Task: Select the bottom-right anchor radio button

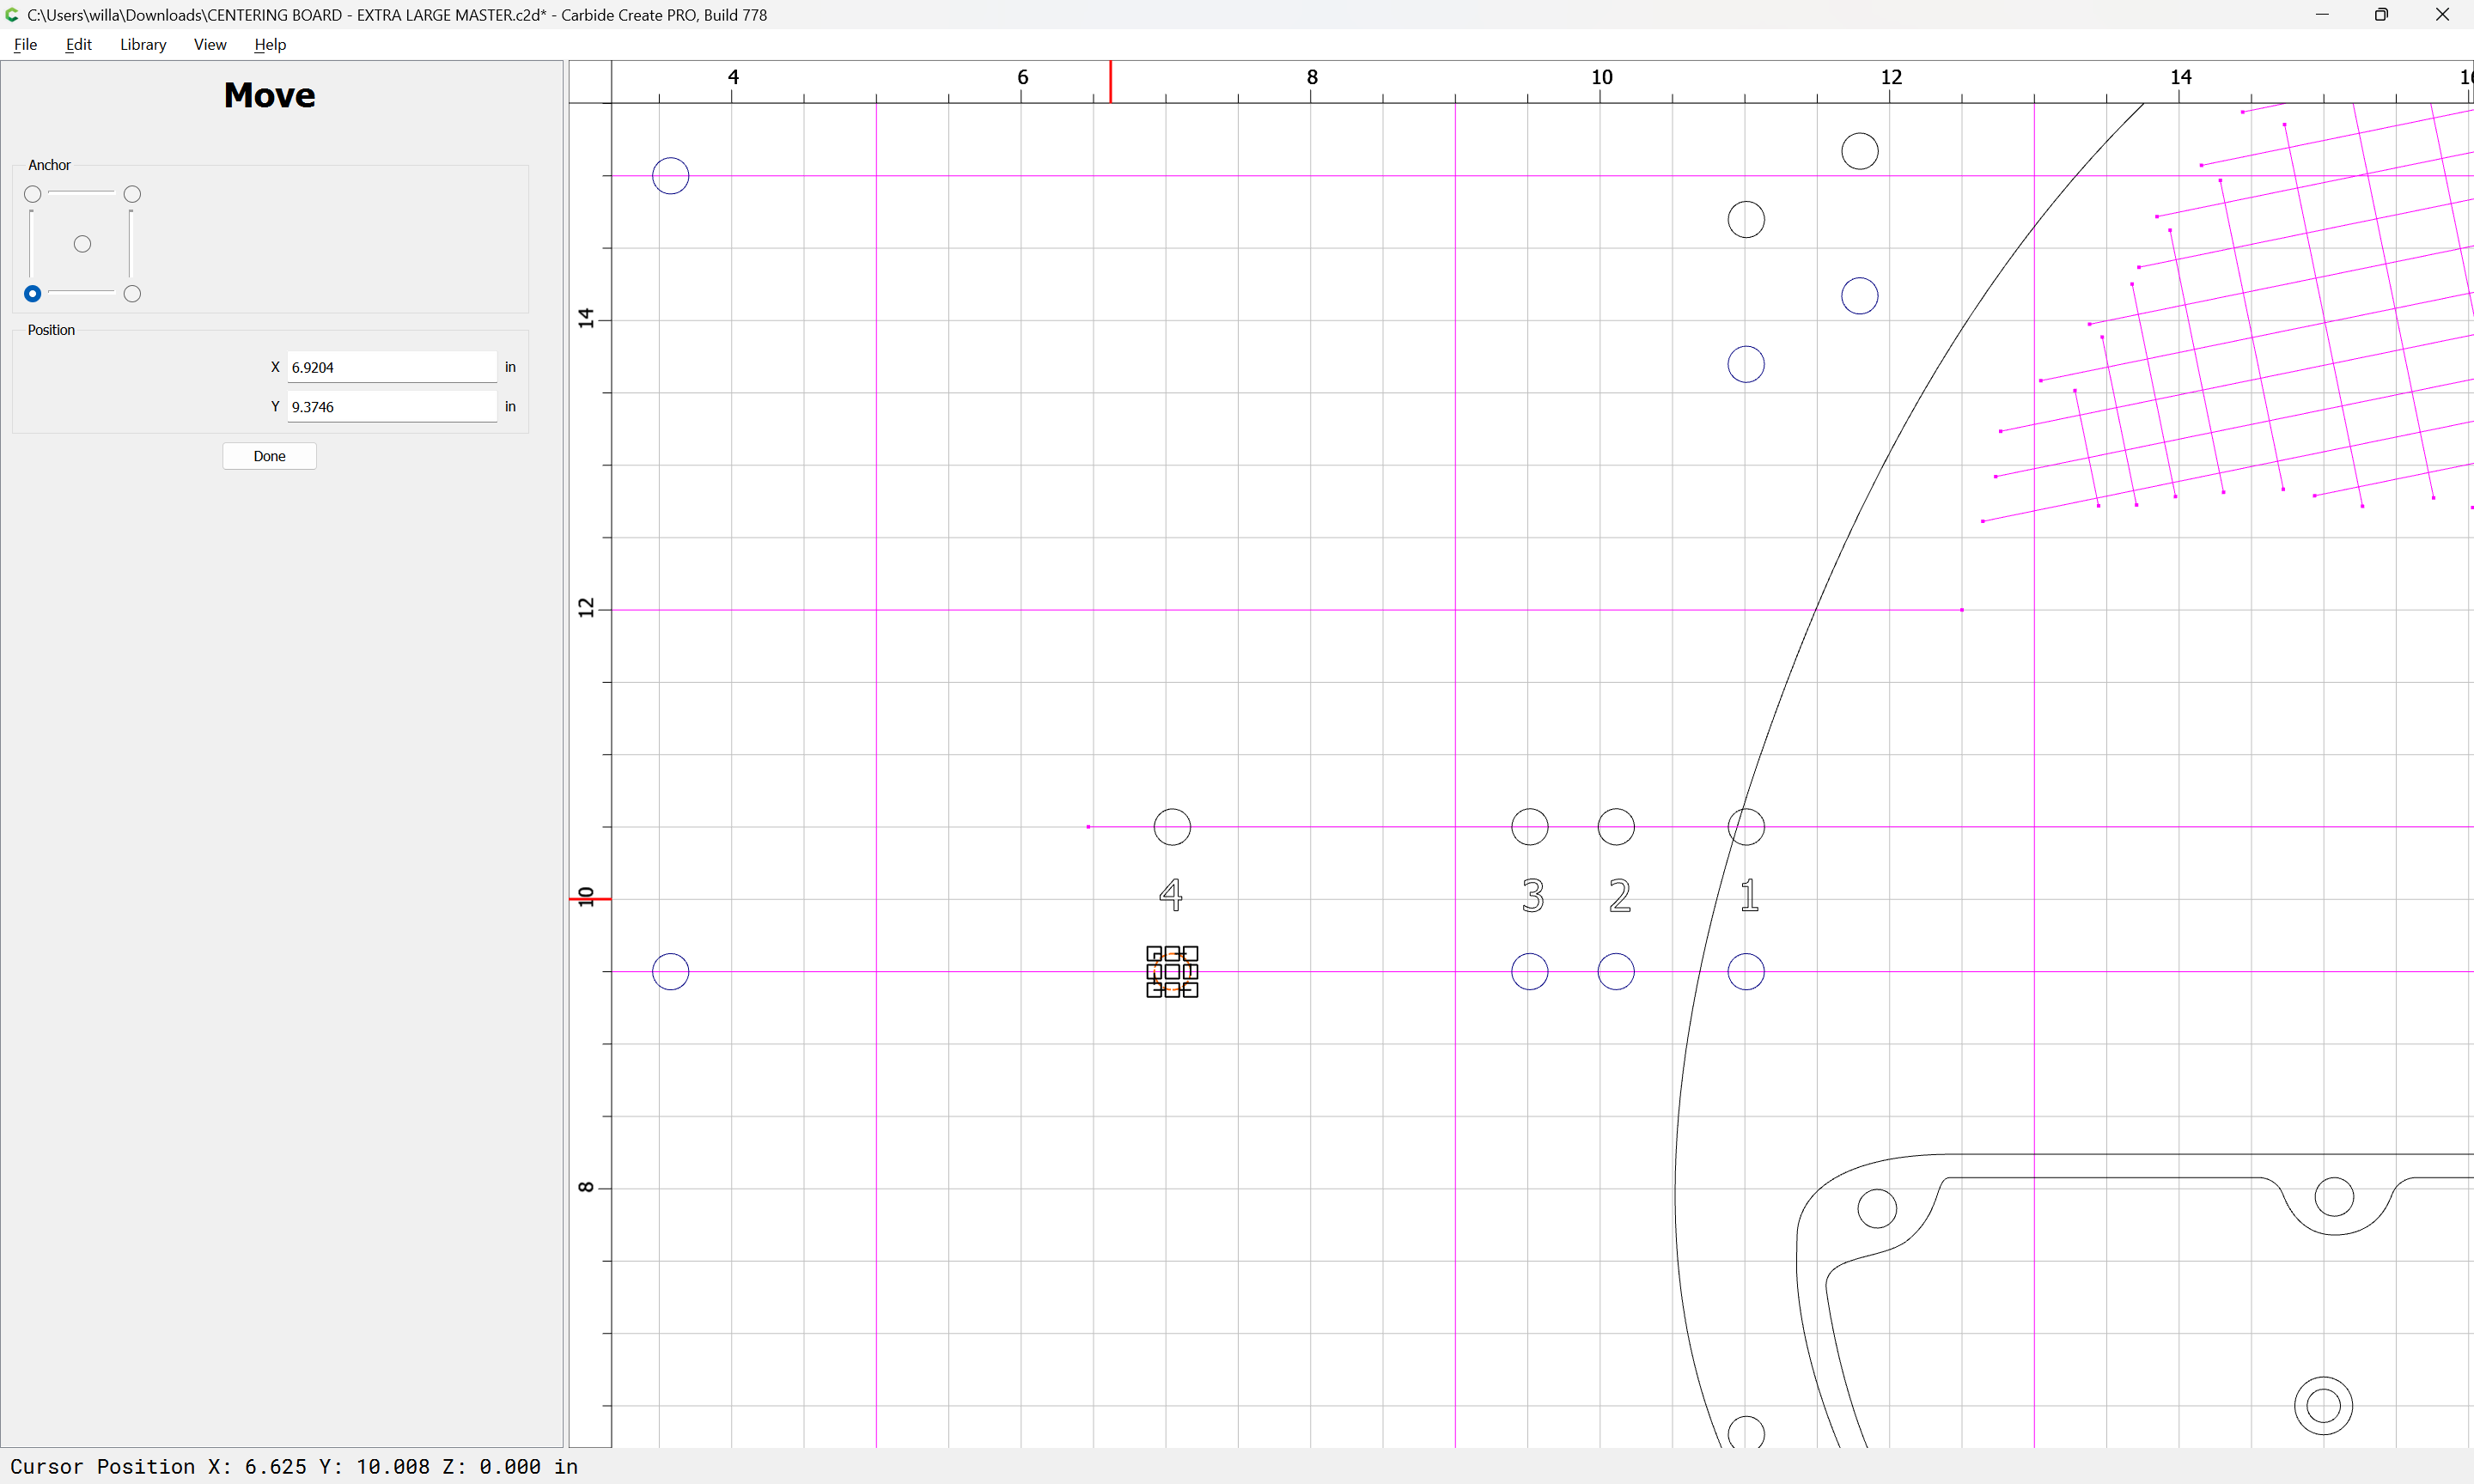Action: point(132,294)
